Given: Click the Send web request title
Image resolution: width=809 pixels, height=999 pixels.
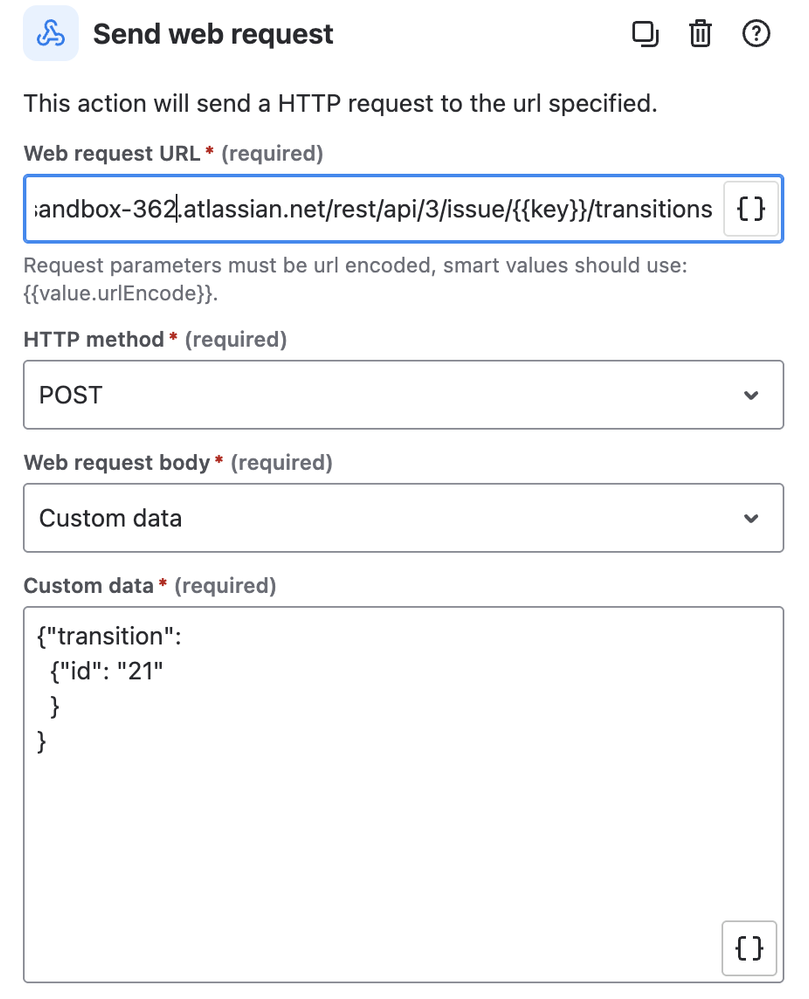Looking at the screenshot, I should coord(212,34).
